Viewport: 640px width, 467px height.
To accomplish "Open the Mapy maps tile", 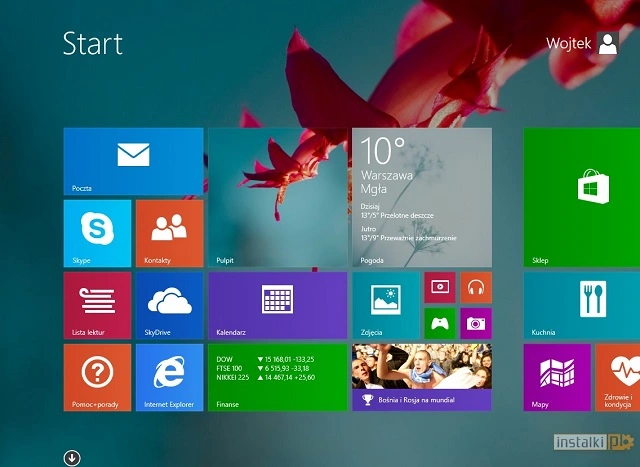I will click(x=557, y=378).
